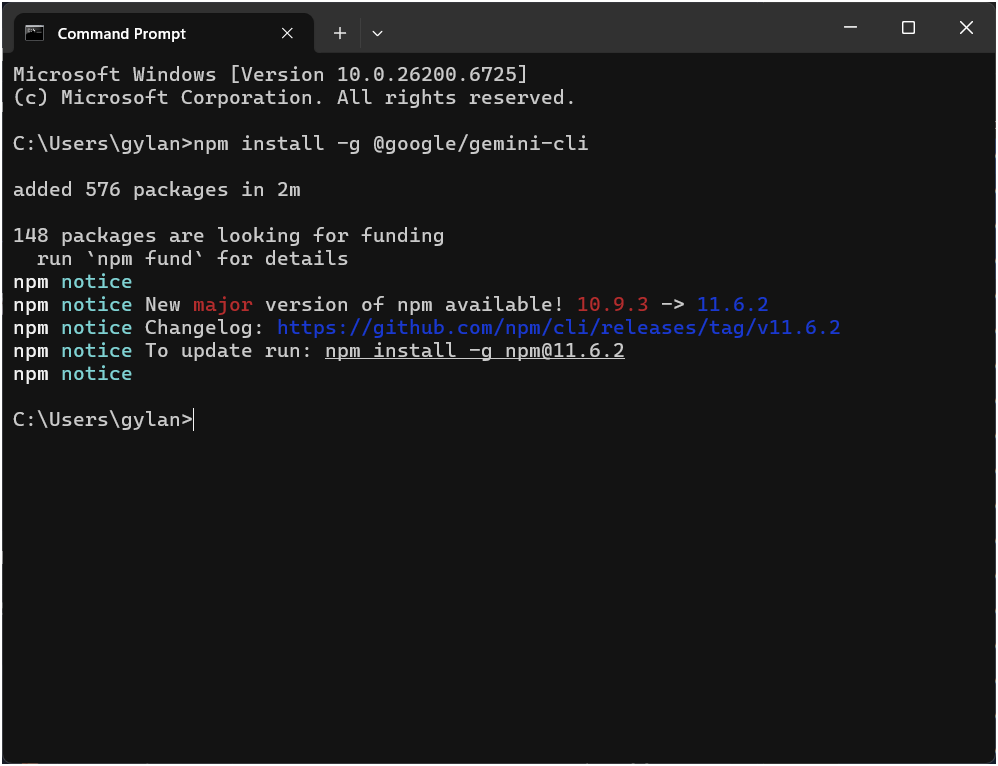
Task: Click empty title bar area right of the tabs
Action: tap(600, 30)
